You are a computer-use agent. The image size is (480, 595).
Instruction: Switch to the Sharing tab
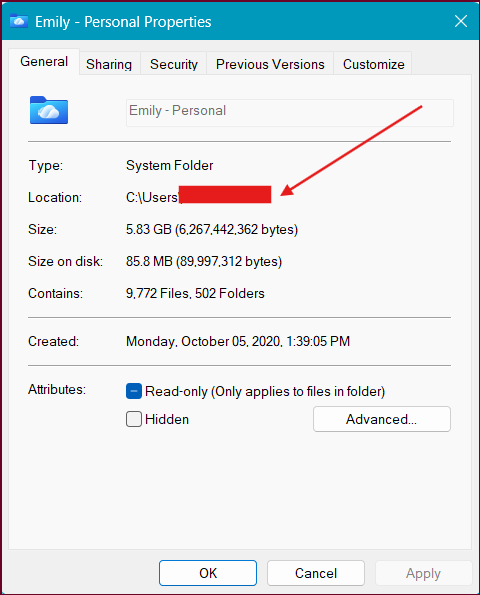(109, 64)
